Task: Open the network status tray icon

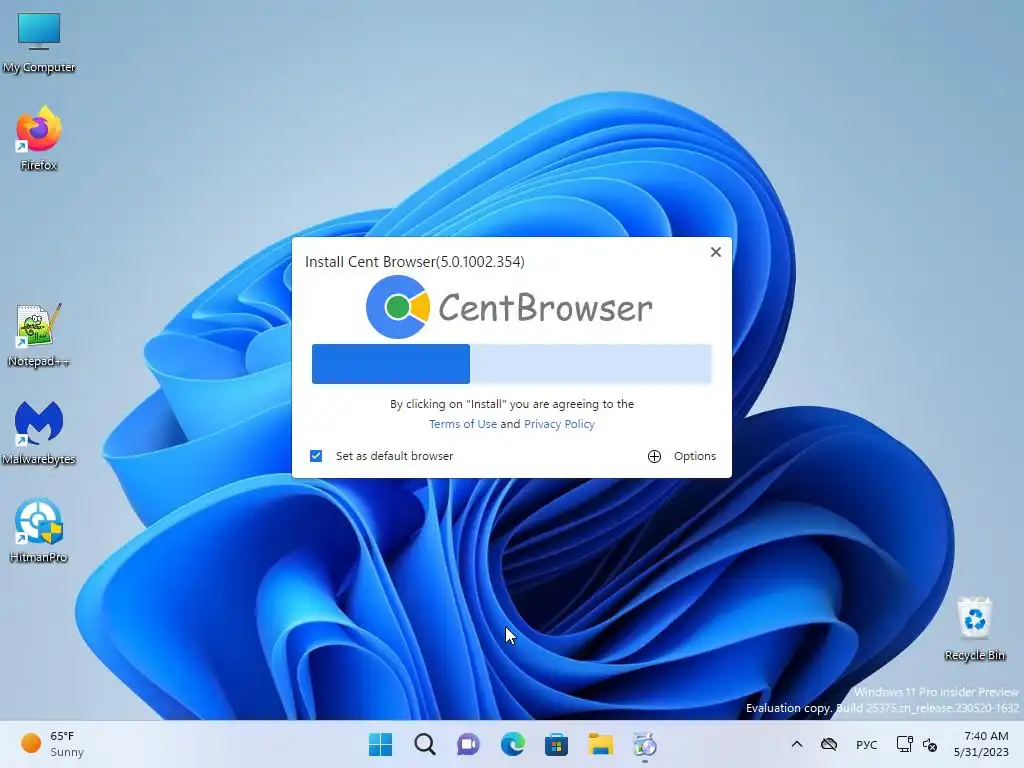Action: (x=904, y=744)
